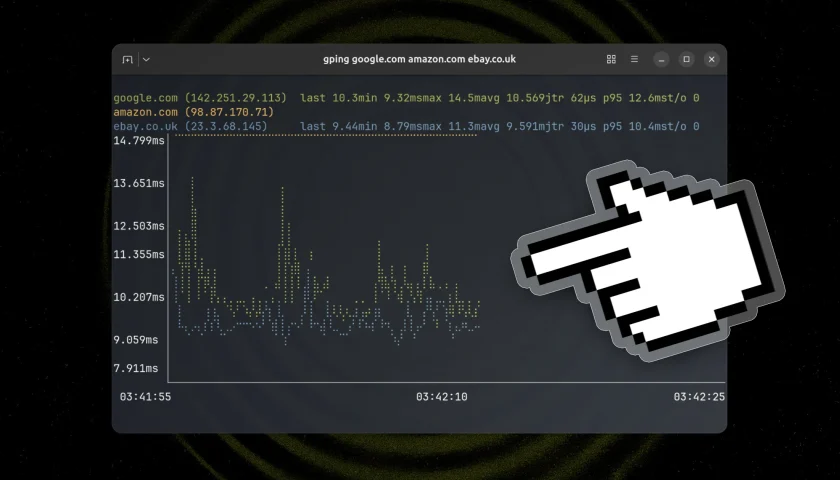Open the tab overview grid
840x480 pixels.
pos(611,59)
